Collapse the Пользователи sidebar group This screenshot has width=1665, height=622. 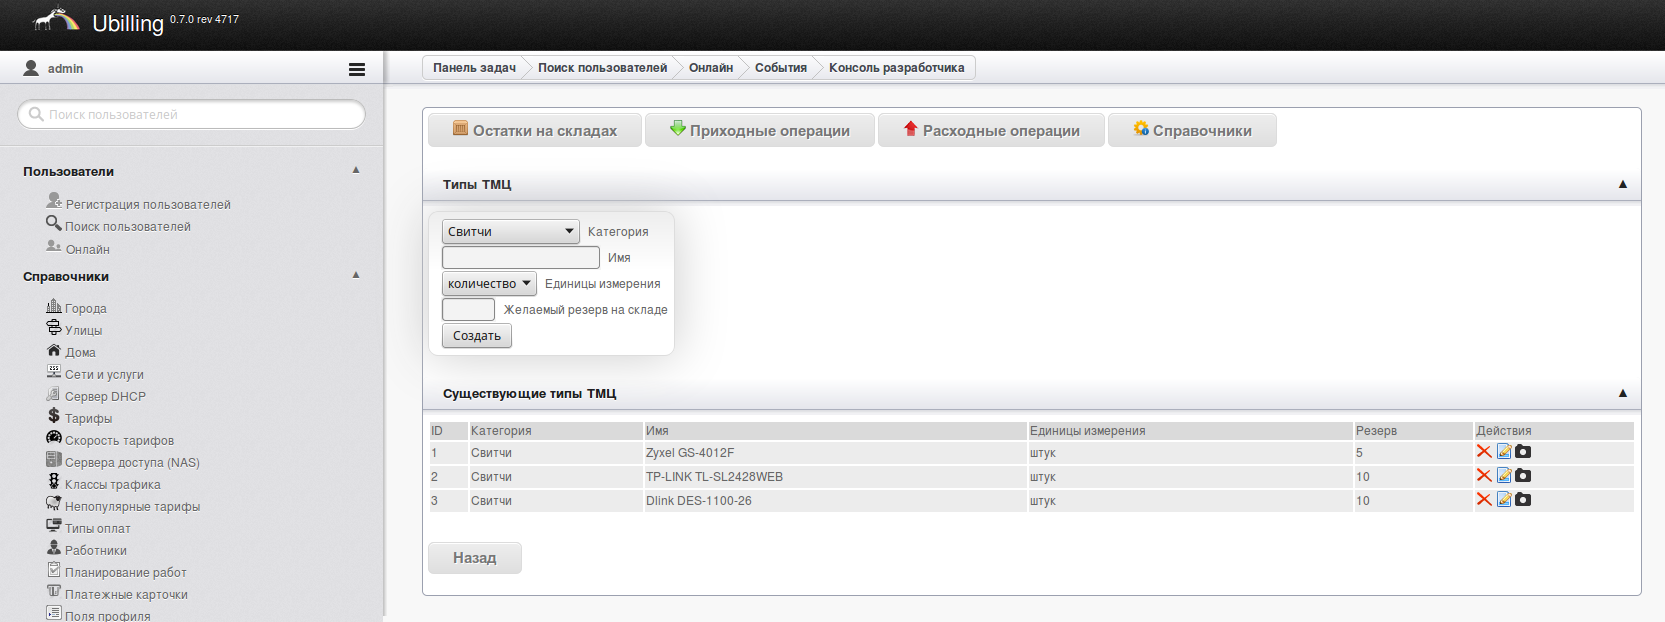pyautogui.click(x=356, y=171)
